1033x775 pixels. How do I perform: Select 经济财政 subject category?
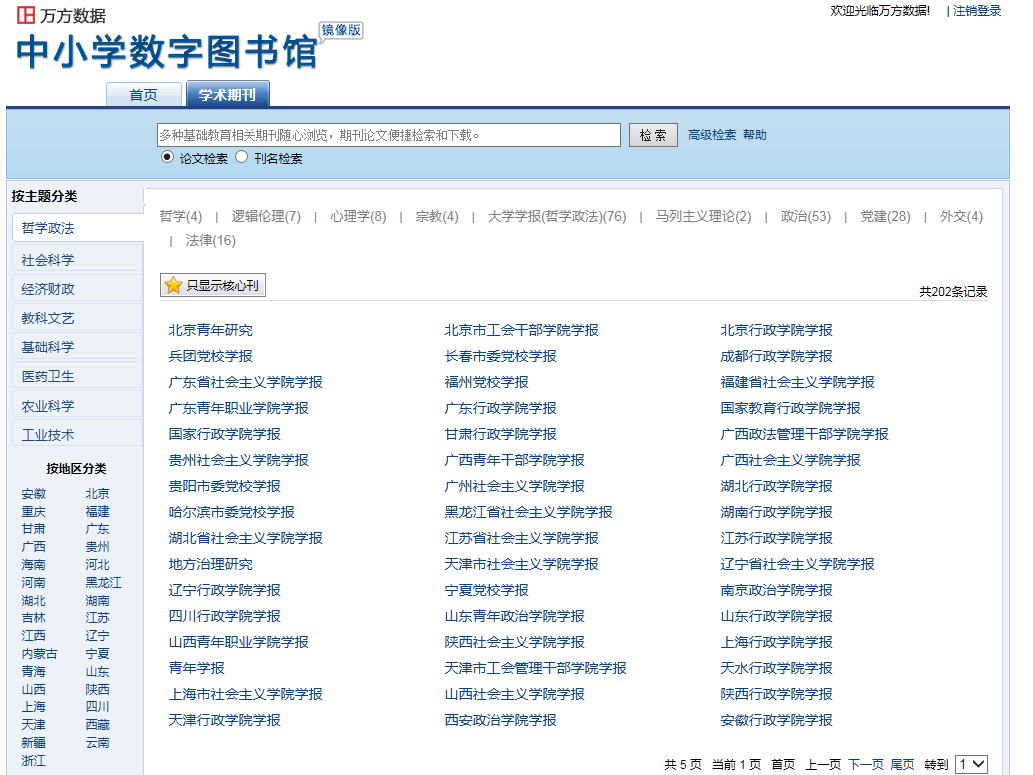[x=48, y=289]
